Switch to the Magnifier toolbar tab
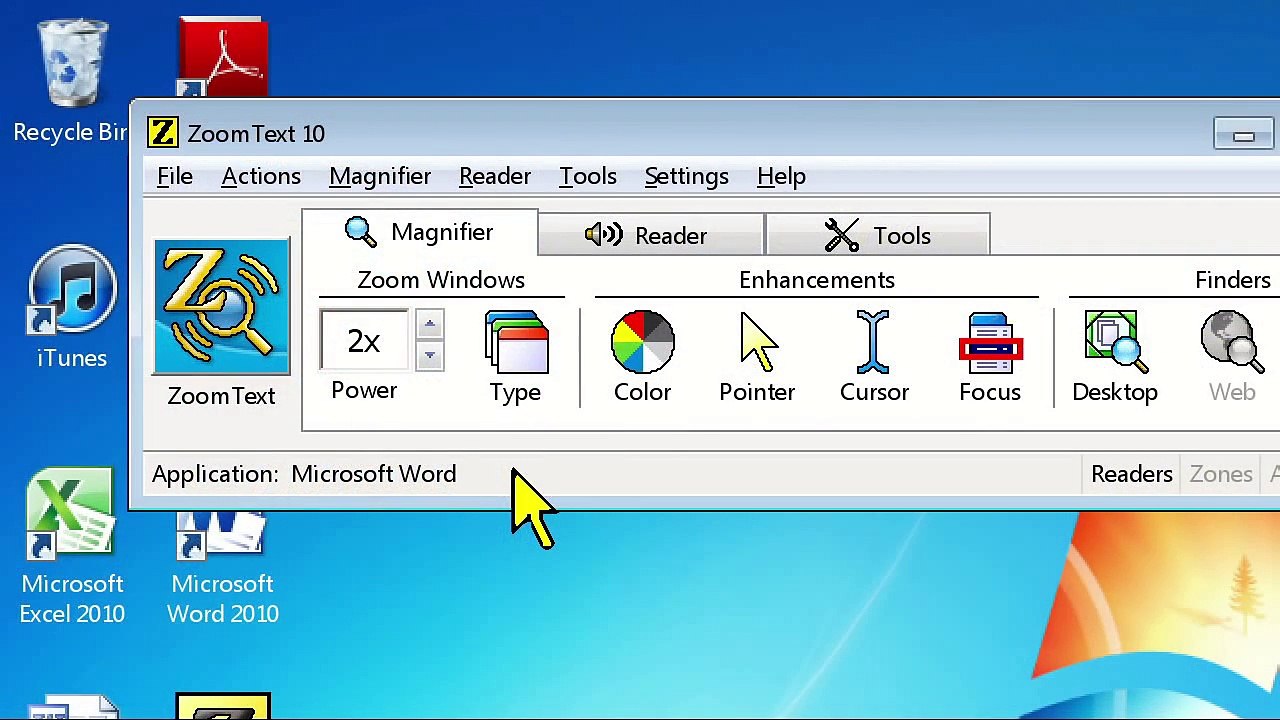Image resolution: width=1280 pixels, height=720 pixels. click(420, 232)
